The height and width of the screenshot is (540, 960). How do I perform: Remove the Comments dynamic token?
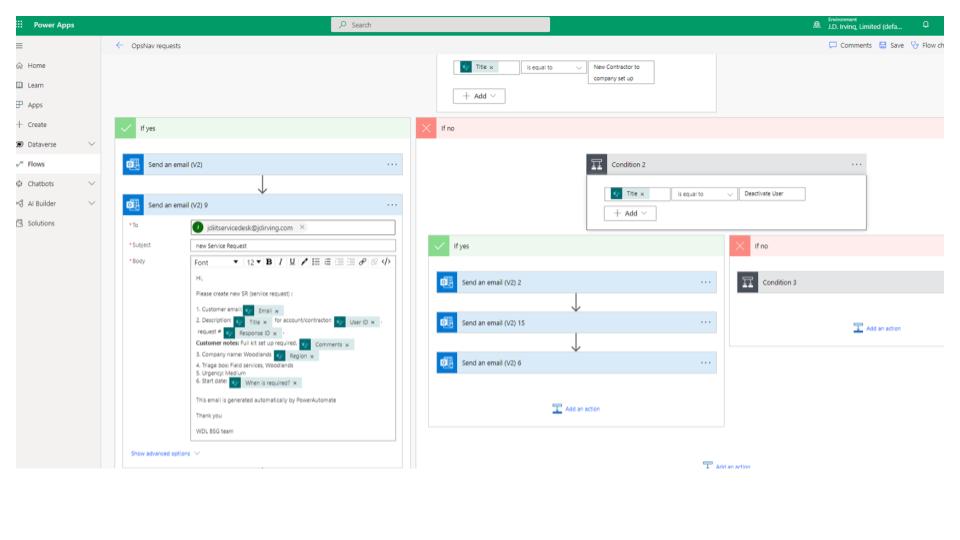[347, 345]
